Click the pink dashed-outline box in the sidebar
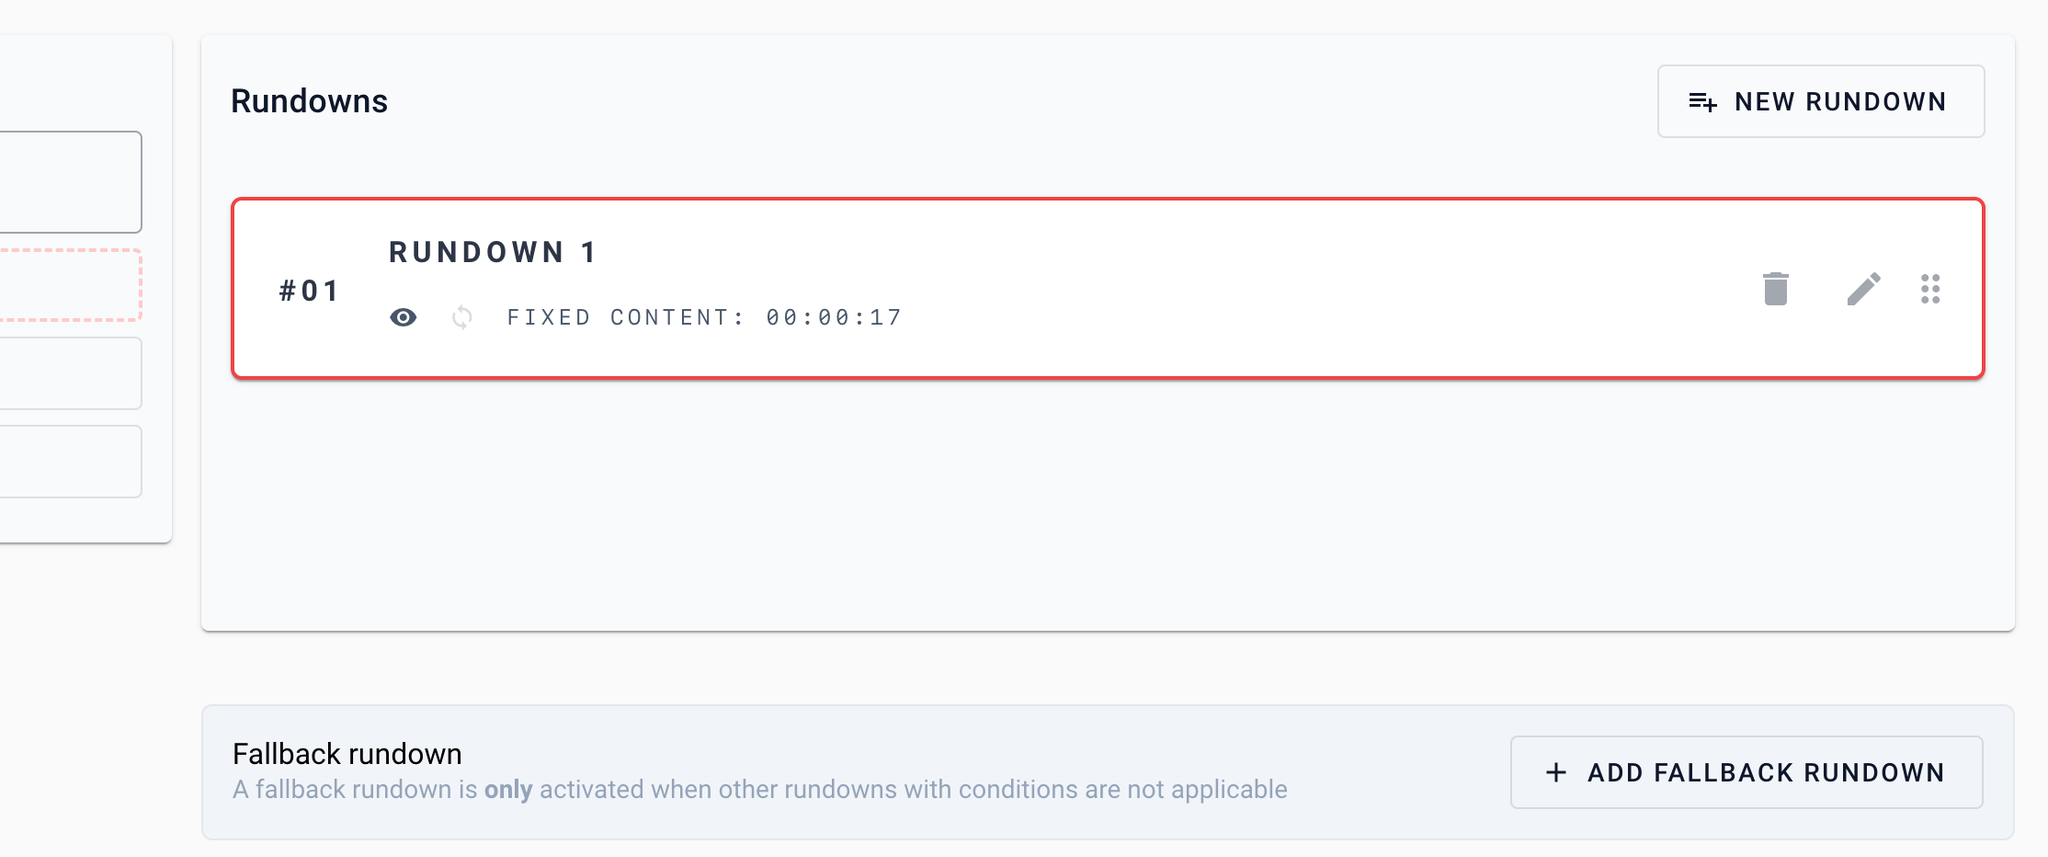Viewport: 2048px width, 857px height. pyautogui.click(x=70, y=285)
